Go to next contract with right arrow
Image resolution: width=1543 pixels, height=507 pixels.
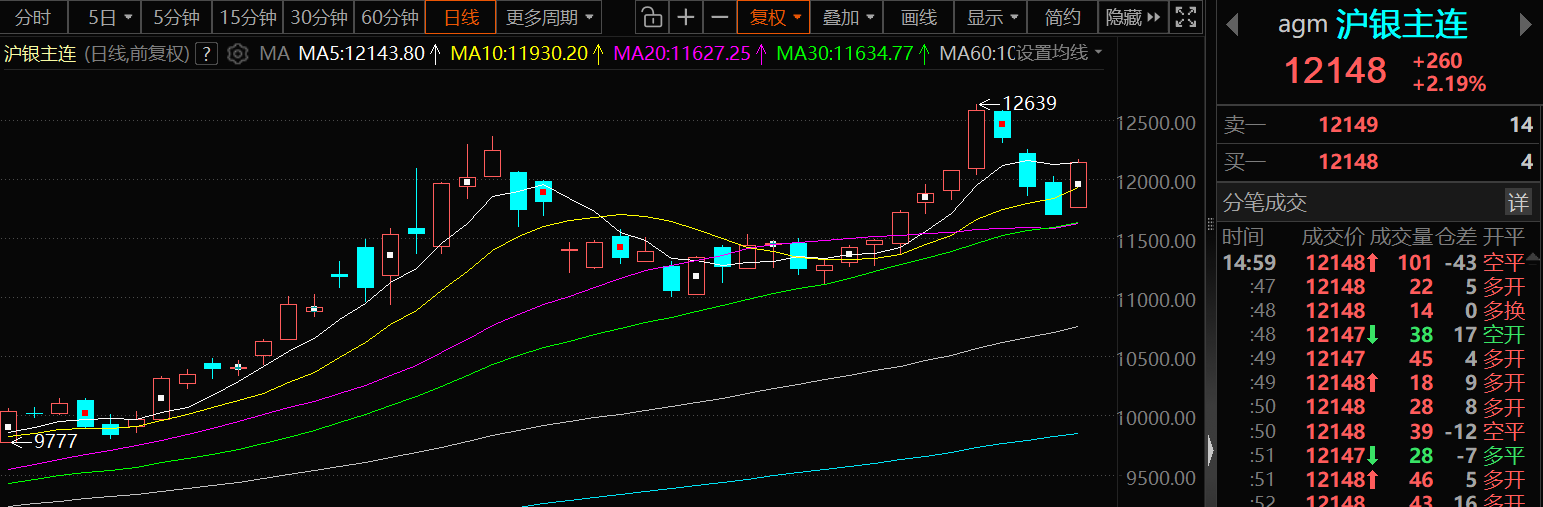[x=1527, y=23]
